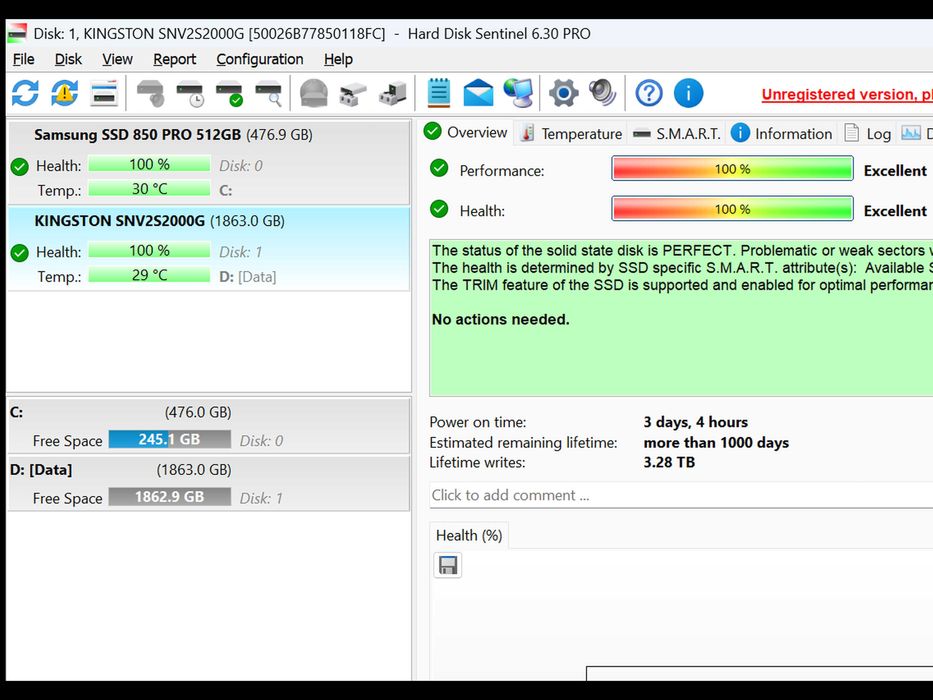Viewport: 933px width, 700px height.
Task: Select the KINGSTON SNV2S2000G disk entry
Action: (208, 248)
